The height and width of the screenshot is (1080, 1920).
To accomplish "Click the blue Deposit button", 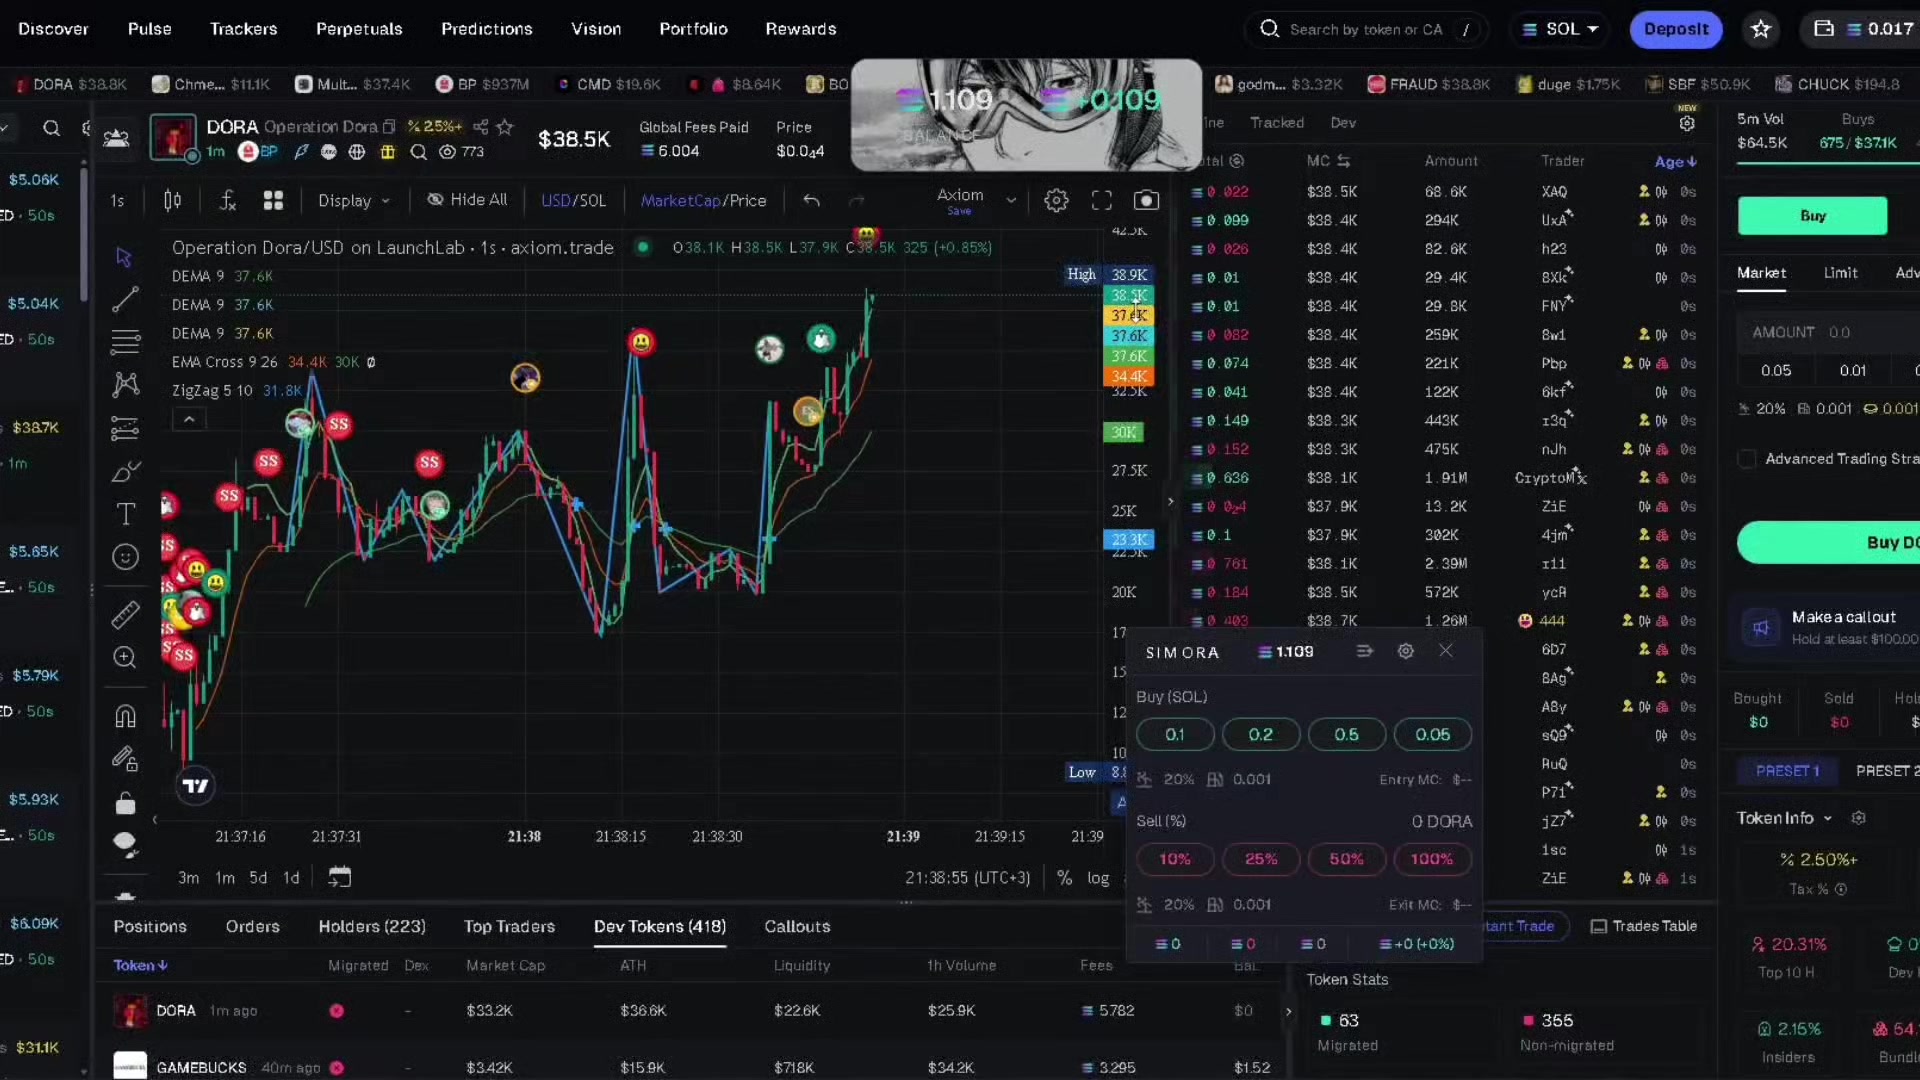I will click(x=1676, y=29).
